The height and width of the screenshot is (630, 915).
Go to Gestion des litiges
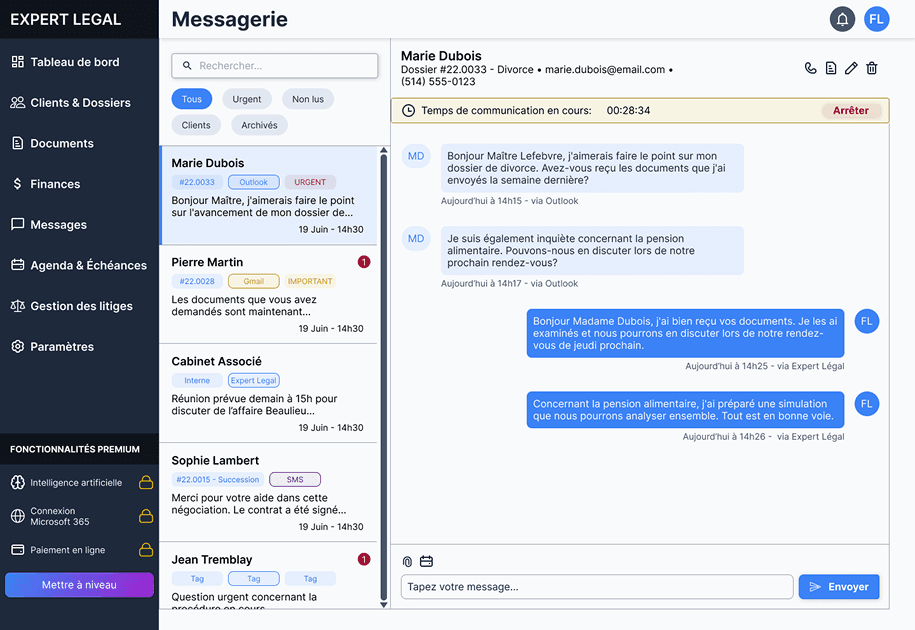pos(79,306)
